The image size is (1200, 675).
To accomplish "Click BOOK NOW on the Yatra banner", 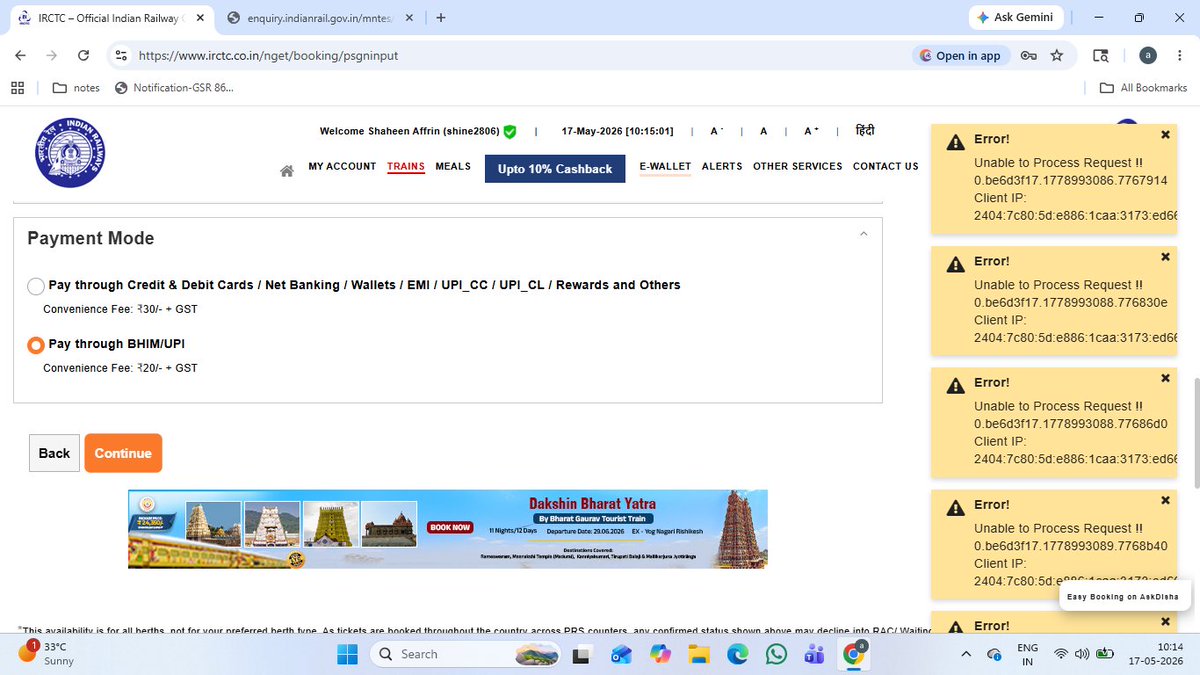I will coord(449,527).
